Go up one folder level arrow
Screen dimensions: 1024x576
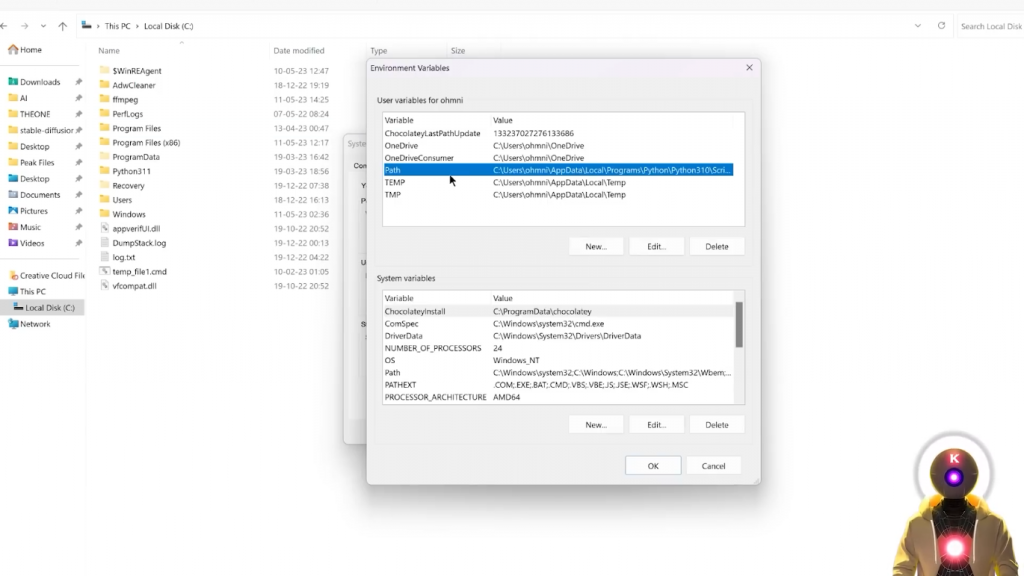point(63,26)
